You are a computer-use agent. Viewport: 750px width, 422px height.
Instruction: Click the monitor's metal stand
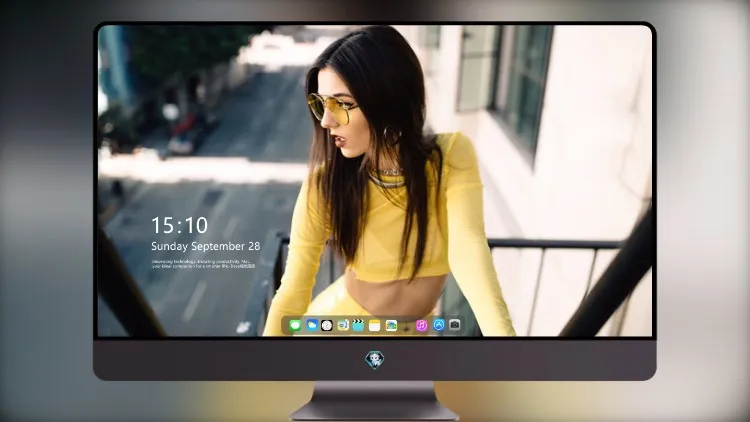pos(374,401)
